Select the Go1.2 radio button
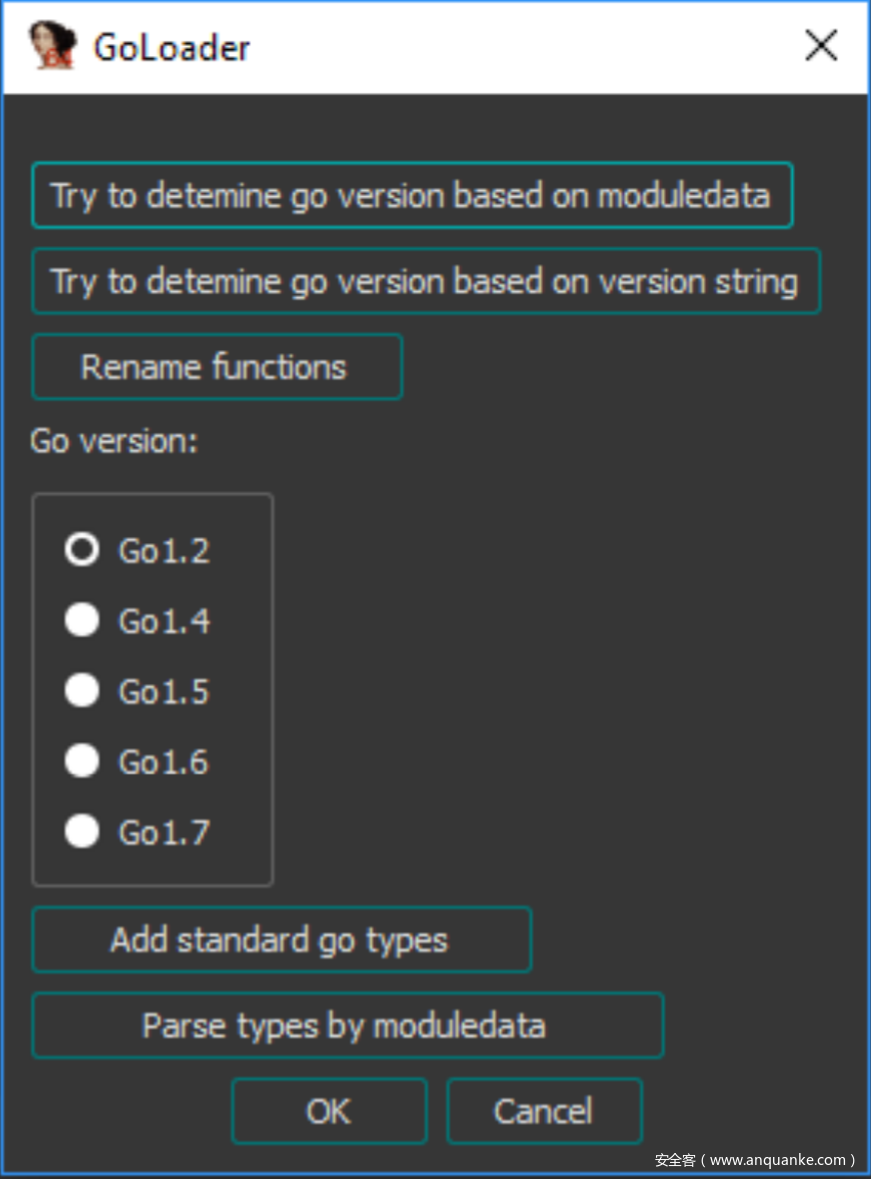 [82, 550]
